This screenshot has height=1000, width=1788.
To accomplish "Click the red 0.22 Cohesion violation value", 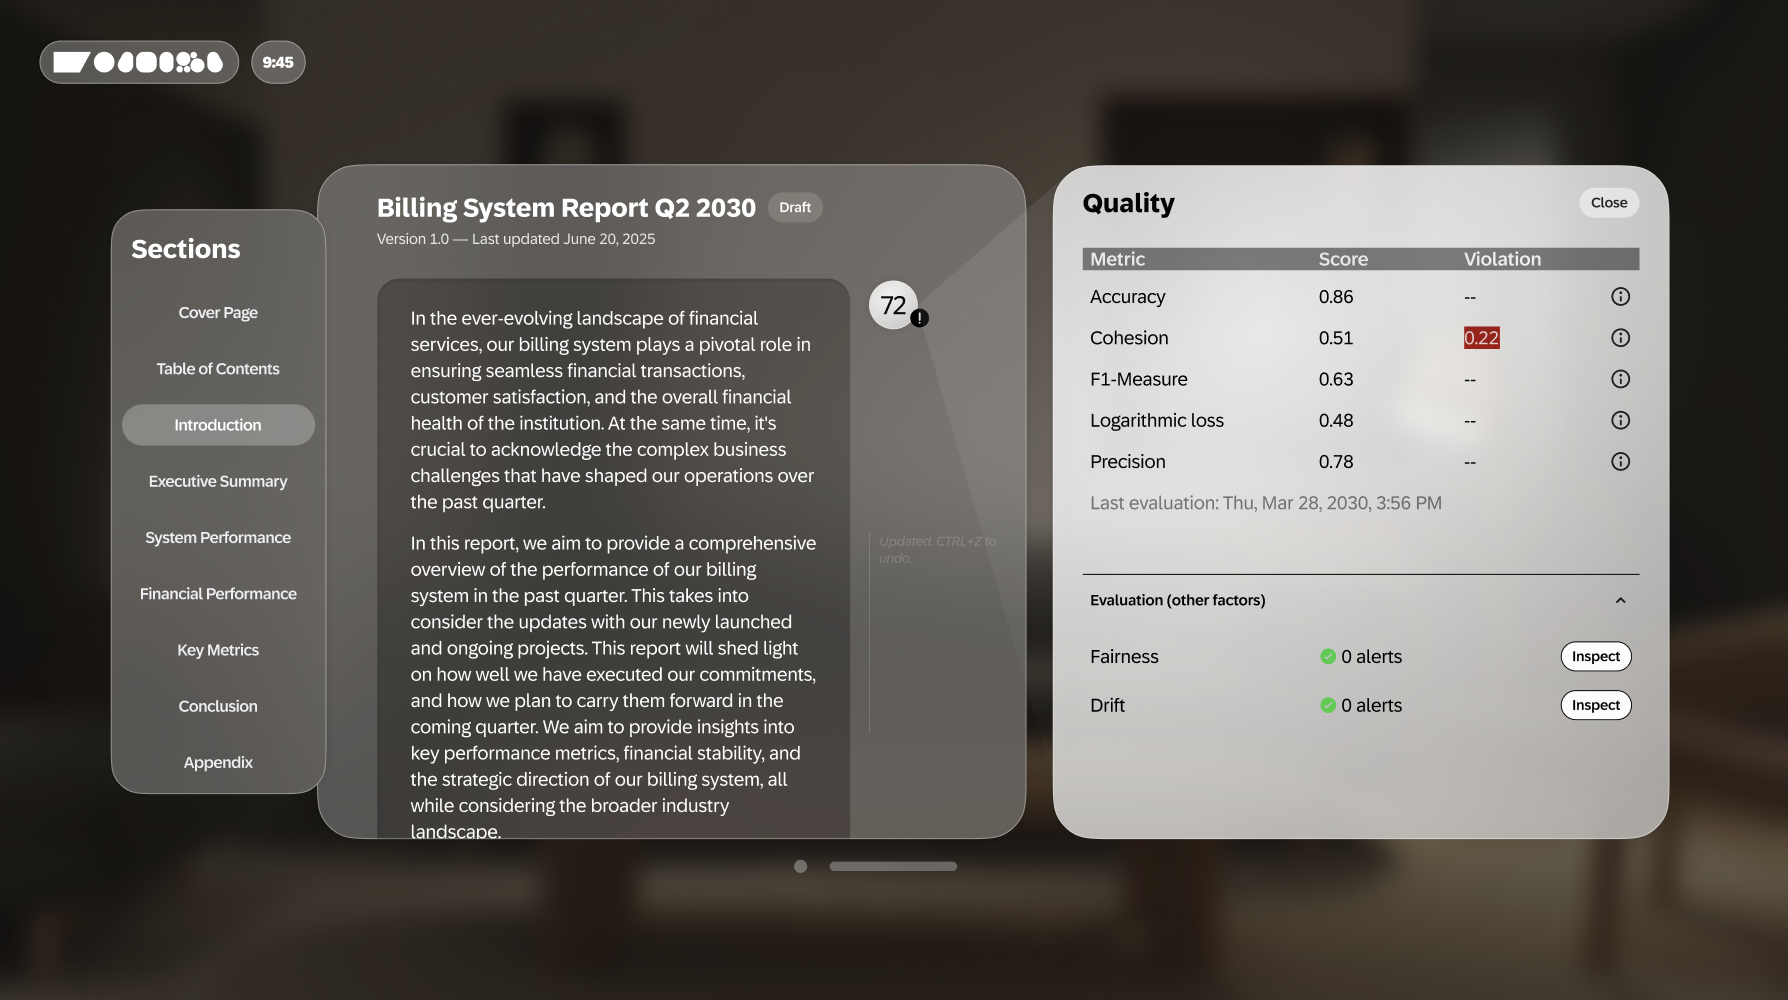I will (1481, 338).
